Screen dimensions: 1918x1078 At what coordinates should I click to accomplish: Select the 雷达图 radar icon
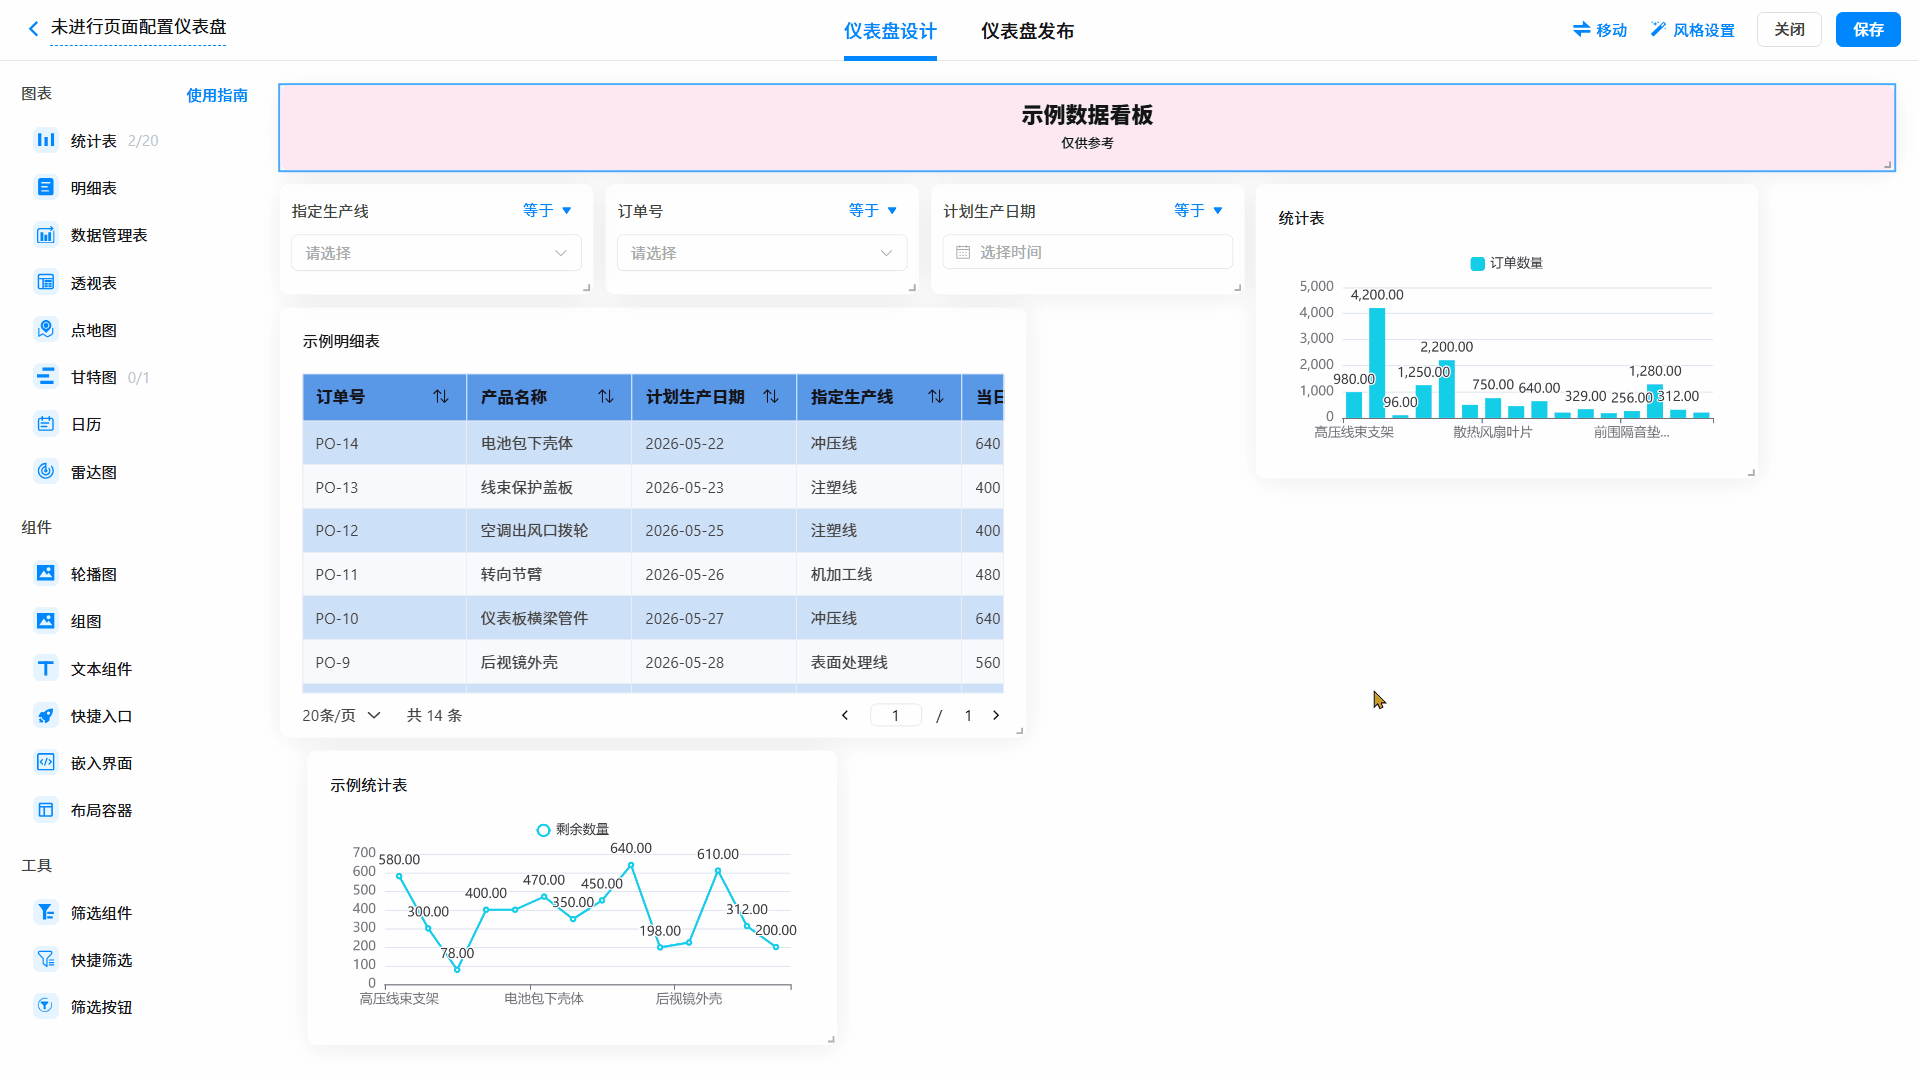[46, 471]
